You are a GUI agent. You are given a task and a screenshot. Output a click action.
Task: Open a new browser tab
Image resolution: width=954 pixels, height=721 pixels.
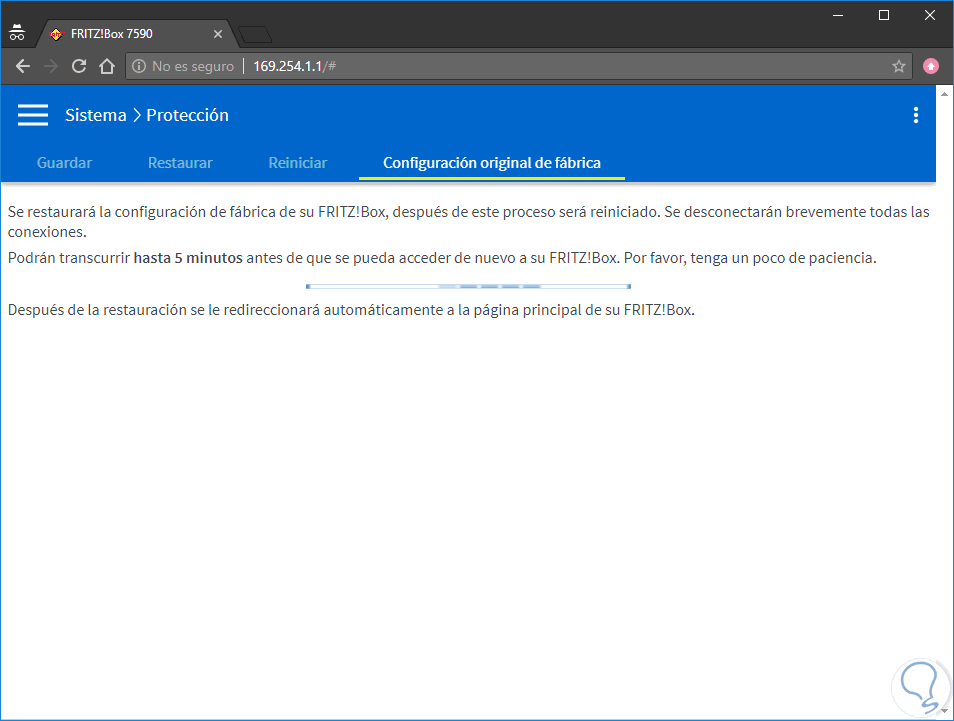coord(256,35)
